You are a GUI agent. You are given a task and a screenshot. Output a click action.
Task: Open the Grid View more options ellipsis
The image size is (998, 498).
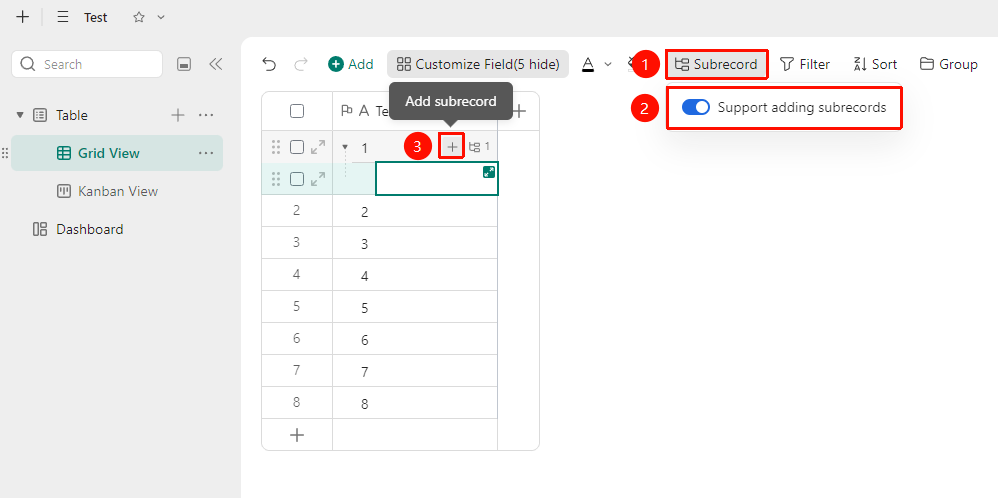coord(206,153)
